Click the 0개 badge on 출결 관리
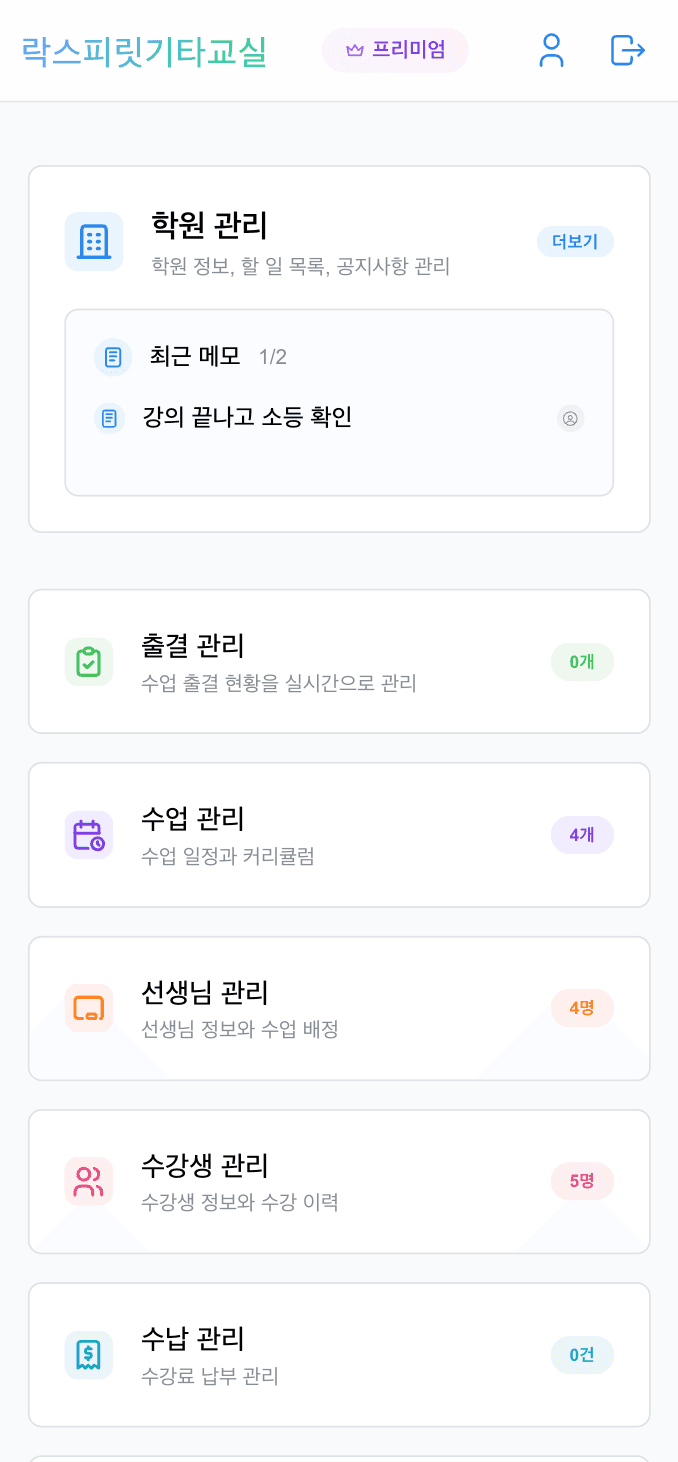678x1462 pixels. click(x=581, y=662)
